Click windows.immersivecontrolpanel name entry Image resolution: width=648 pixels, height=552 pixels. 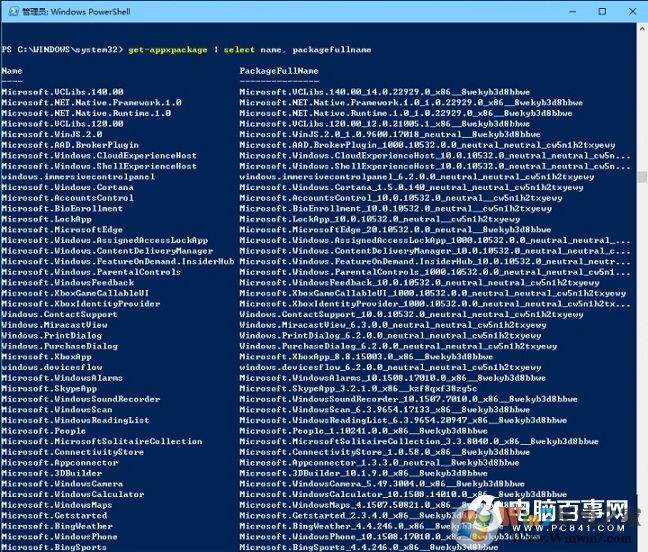point(78,176)
